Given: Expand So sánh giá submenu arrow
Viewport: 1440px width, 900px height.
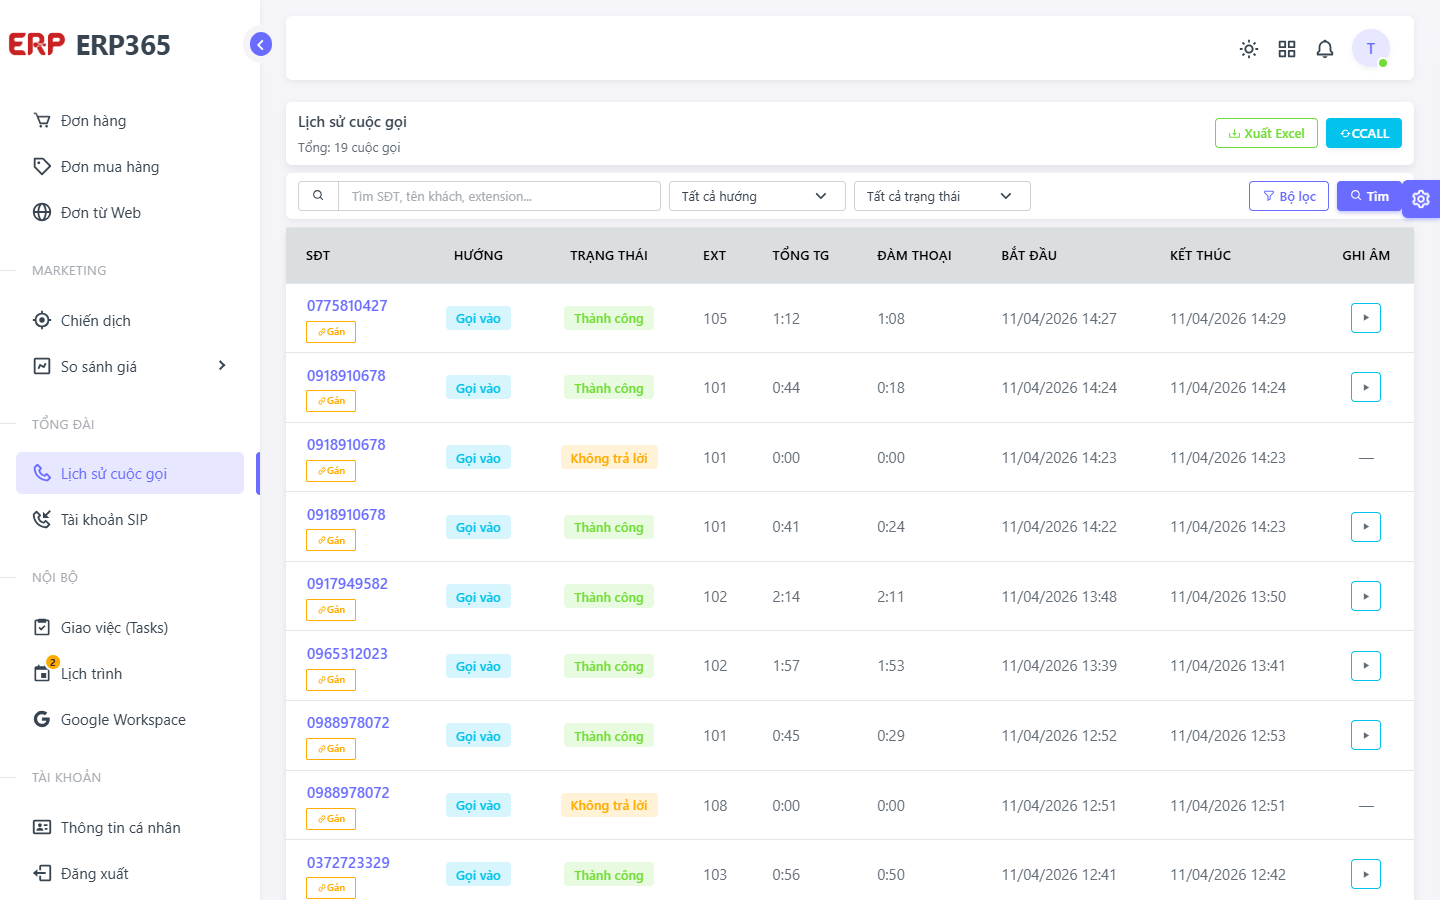Looking at the screenshot, I should point(222,366).
